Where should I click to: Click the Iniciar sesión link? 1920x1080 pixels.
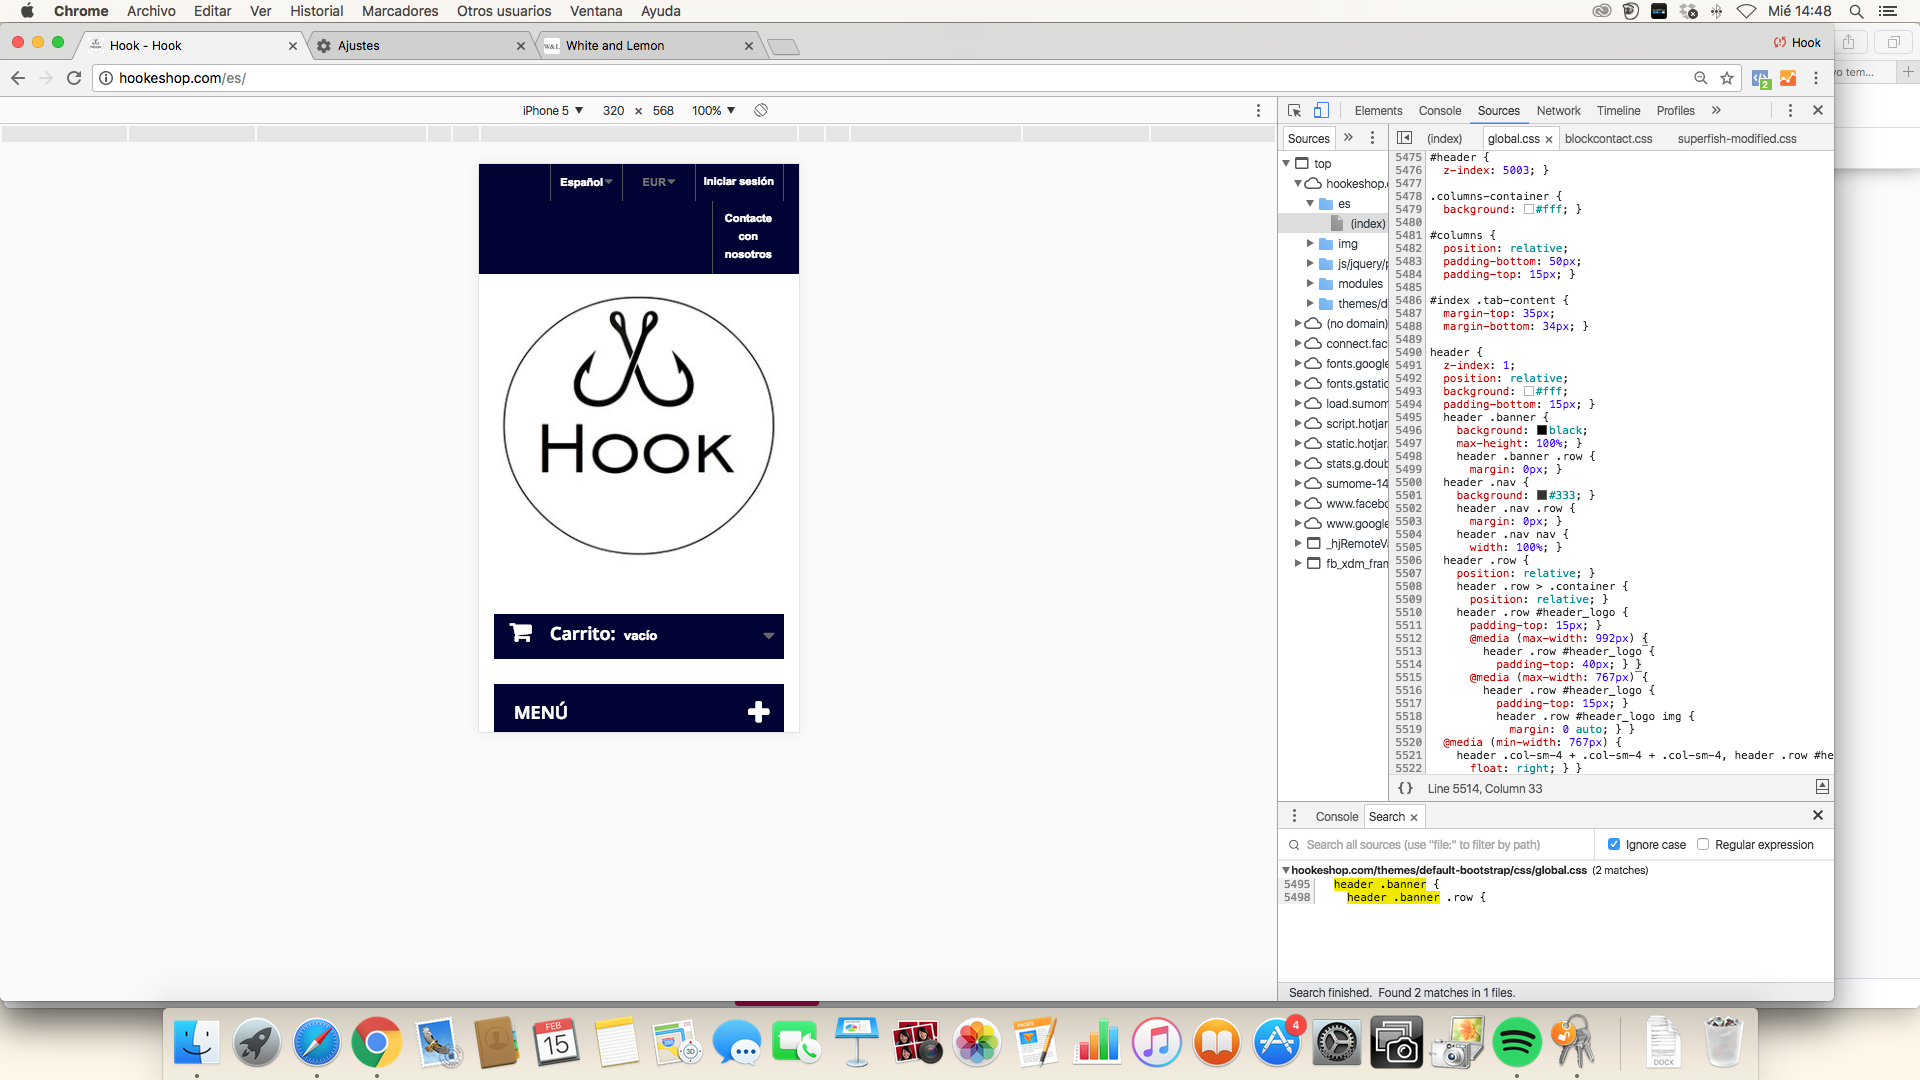738,181
